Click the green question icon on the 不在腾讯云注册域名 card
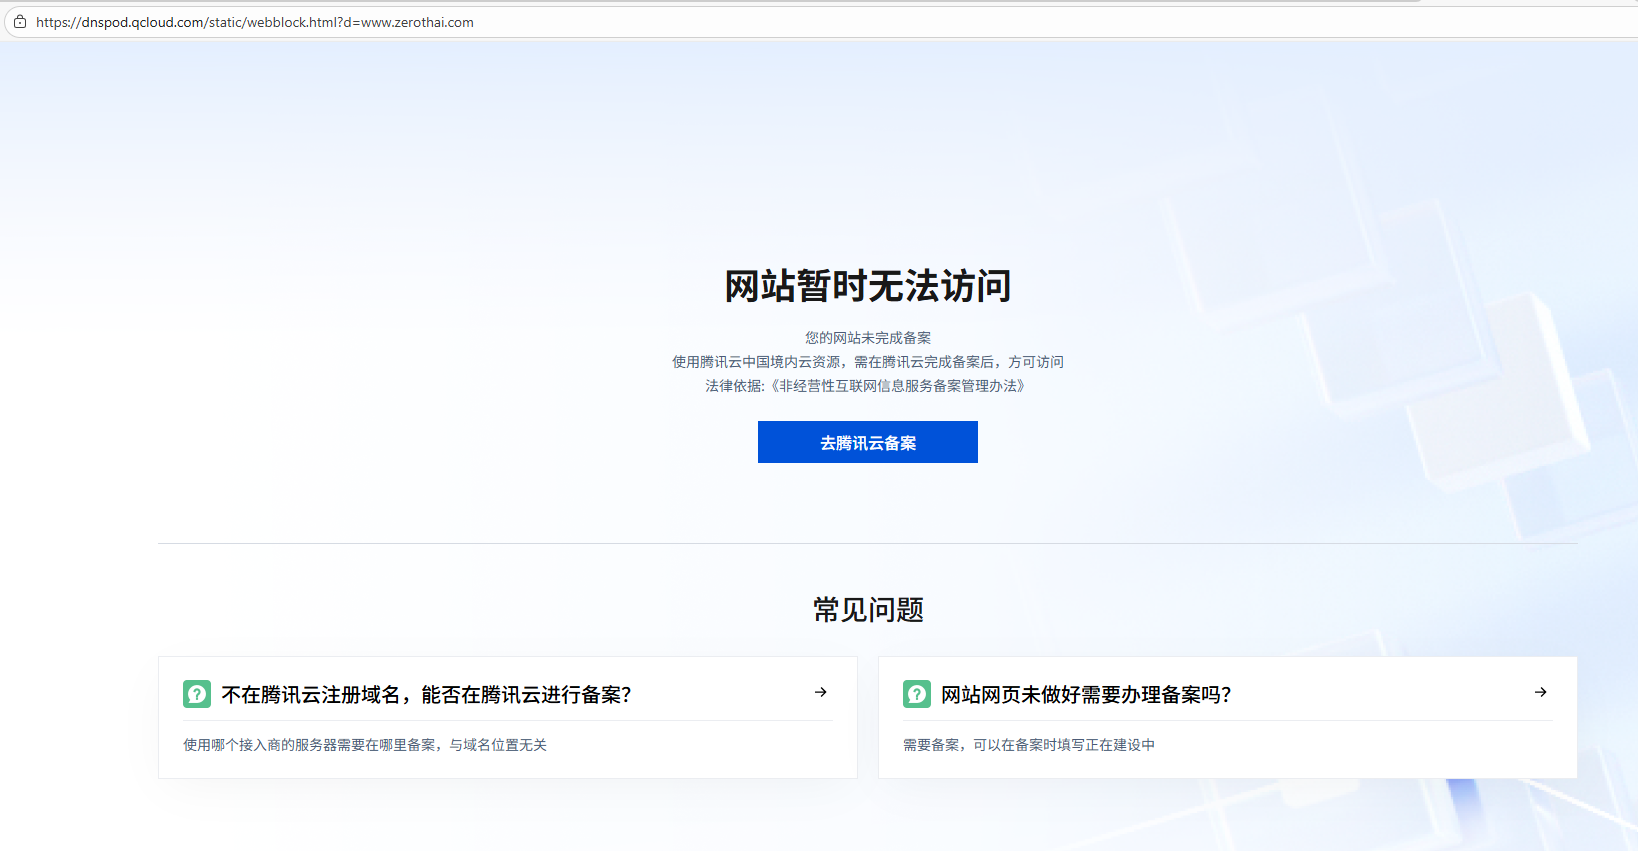This screenshot has height=851, width=1638. coord(197,694)
